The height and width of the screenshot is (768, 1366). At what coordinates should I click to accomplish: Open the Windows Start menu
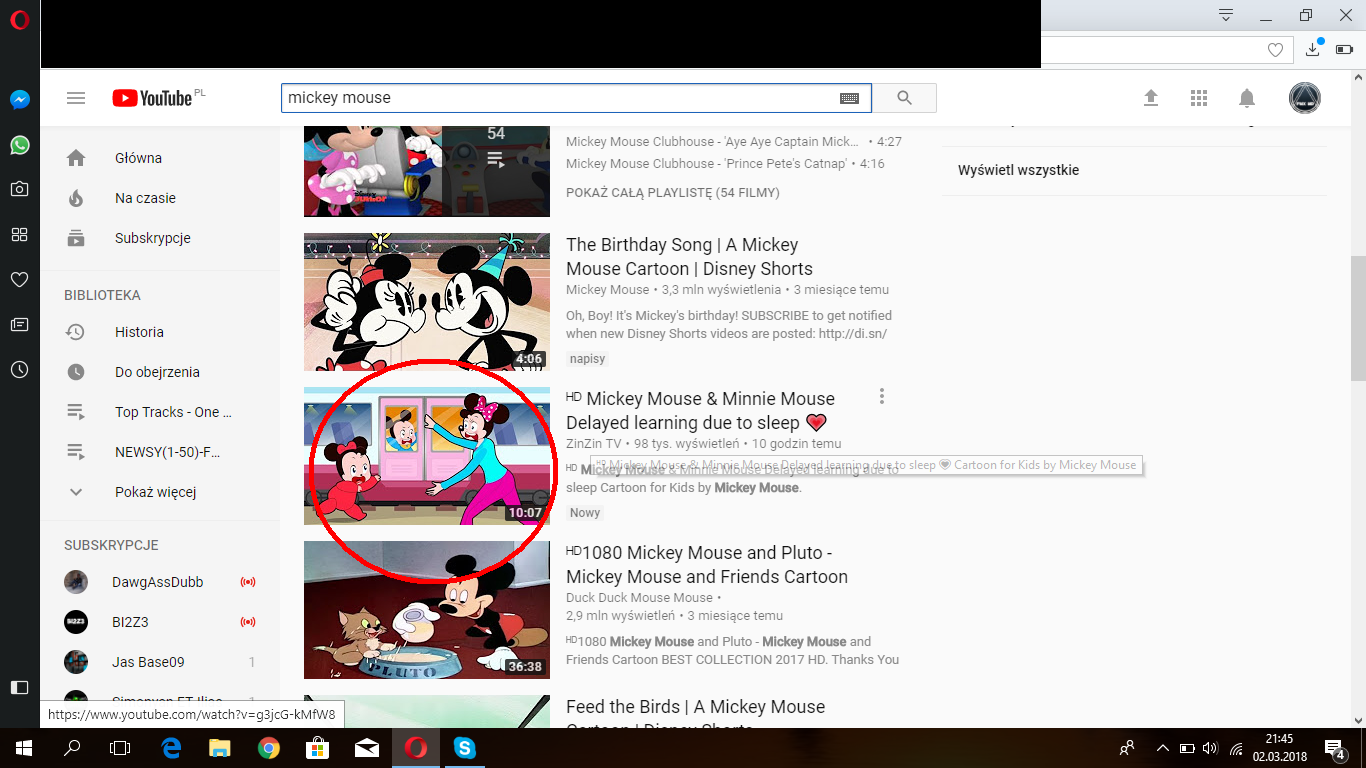click(23, 747)
